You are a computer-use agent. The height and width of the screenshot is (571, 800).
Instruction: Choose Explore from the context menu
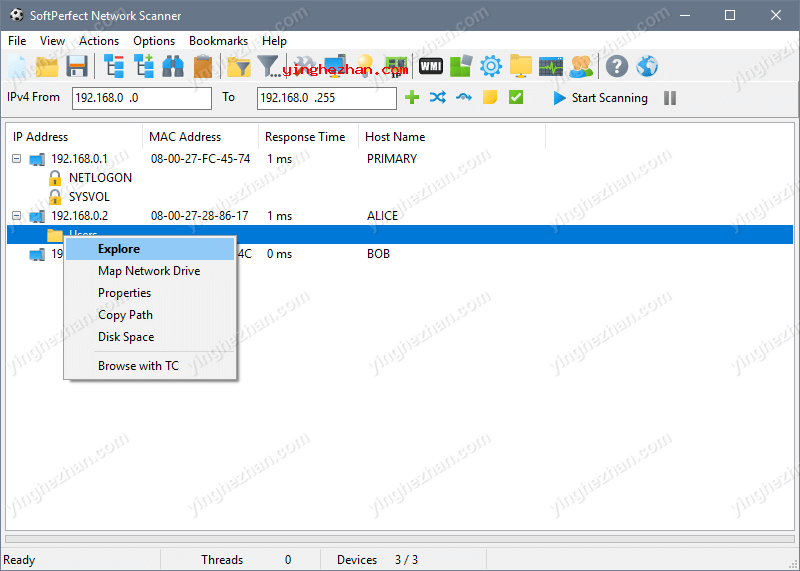pos(150,249)
